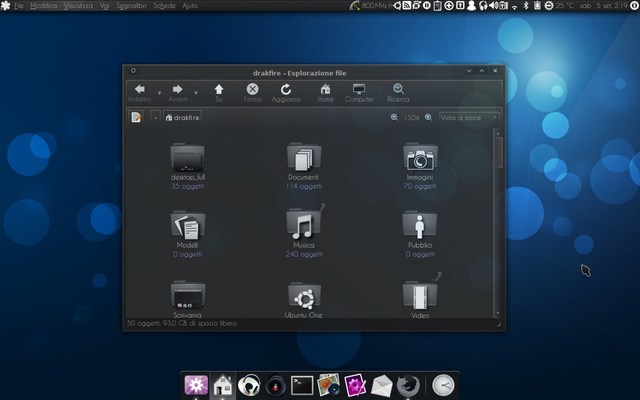Image resolution: width=640 pixels, height=400 pixels.
Task: Click the drakfire path button
Action: (x=182, y=118)
